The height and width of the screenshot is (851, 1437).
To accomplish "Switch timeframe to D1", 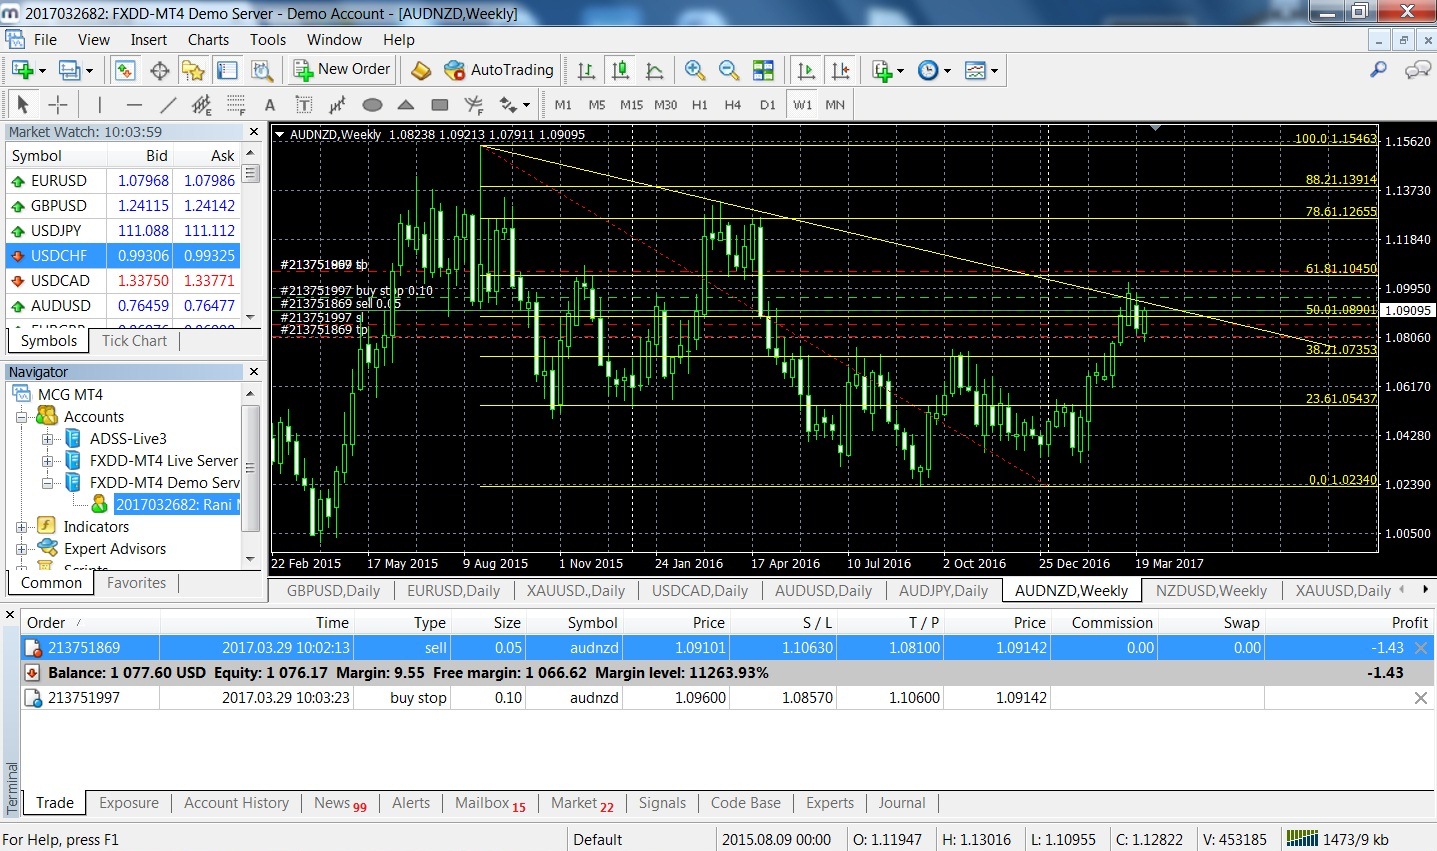I will 767,104.
